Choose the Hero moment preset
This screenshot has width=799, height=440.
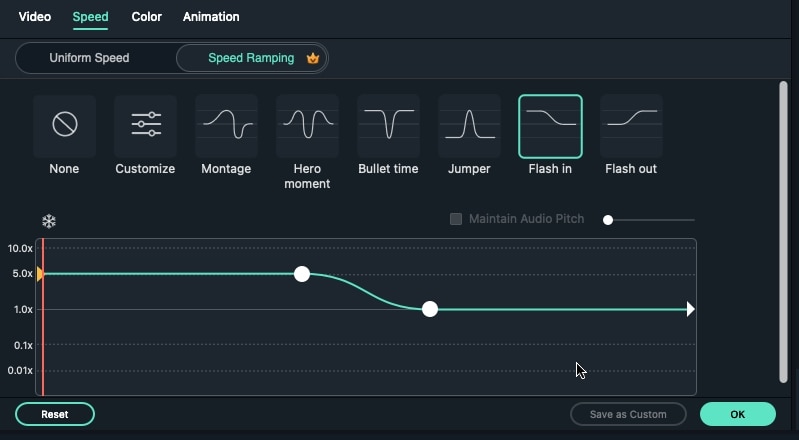click(307, 126)
